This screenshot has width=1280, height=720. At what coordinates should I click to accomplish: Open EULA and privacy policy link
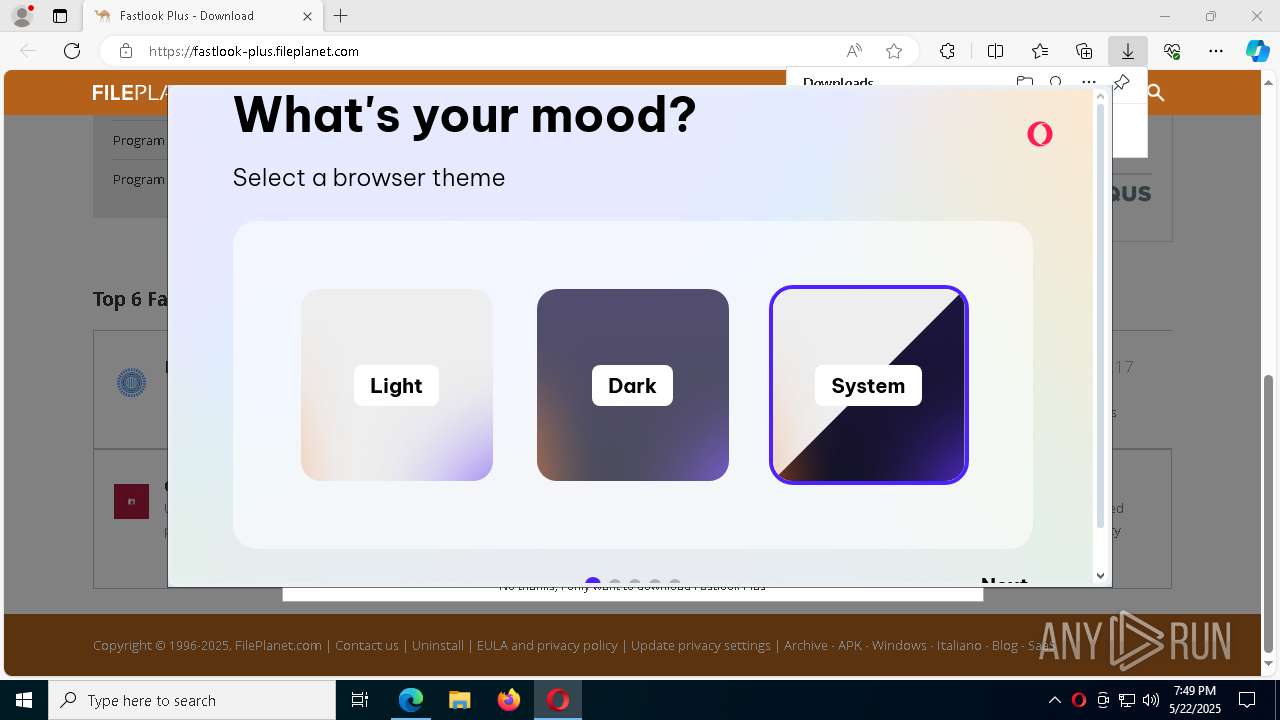pos(547,645)
